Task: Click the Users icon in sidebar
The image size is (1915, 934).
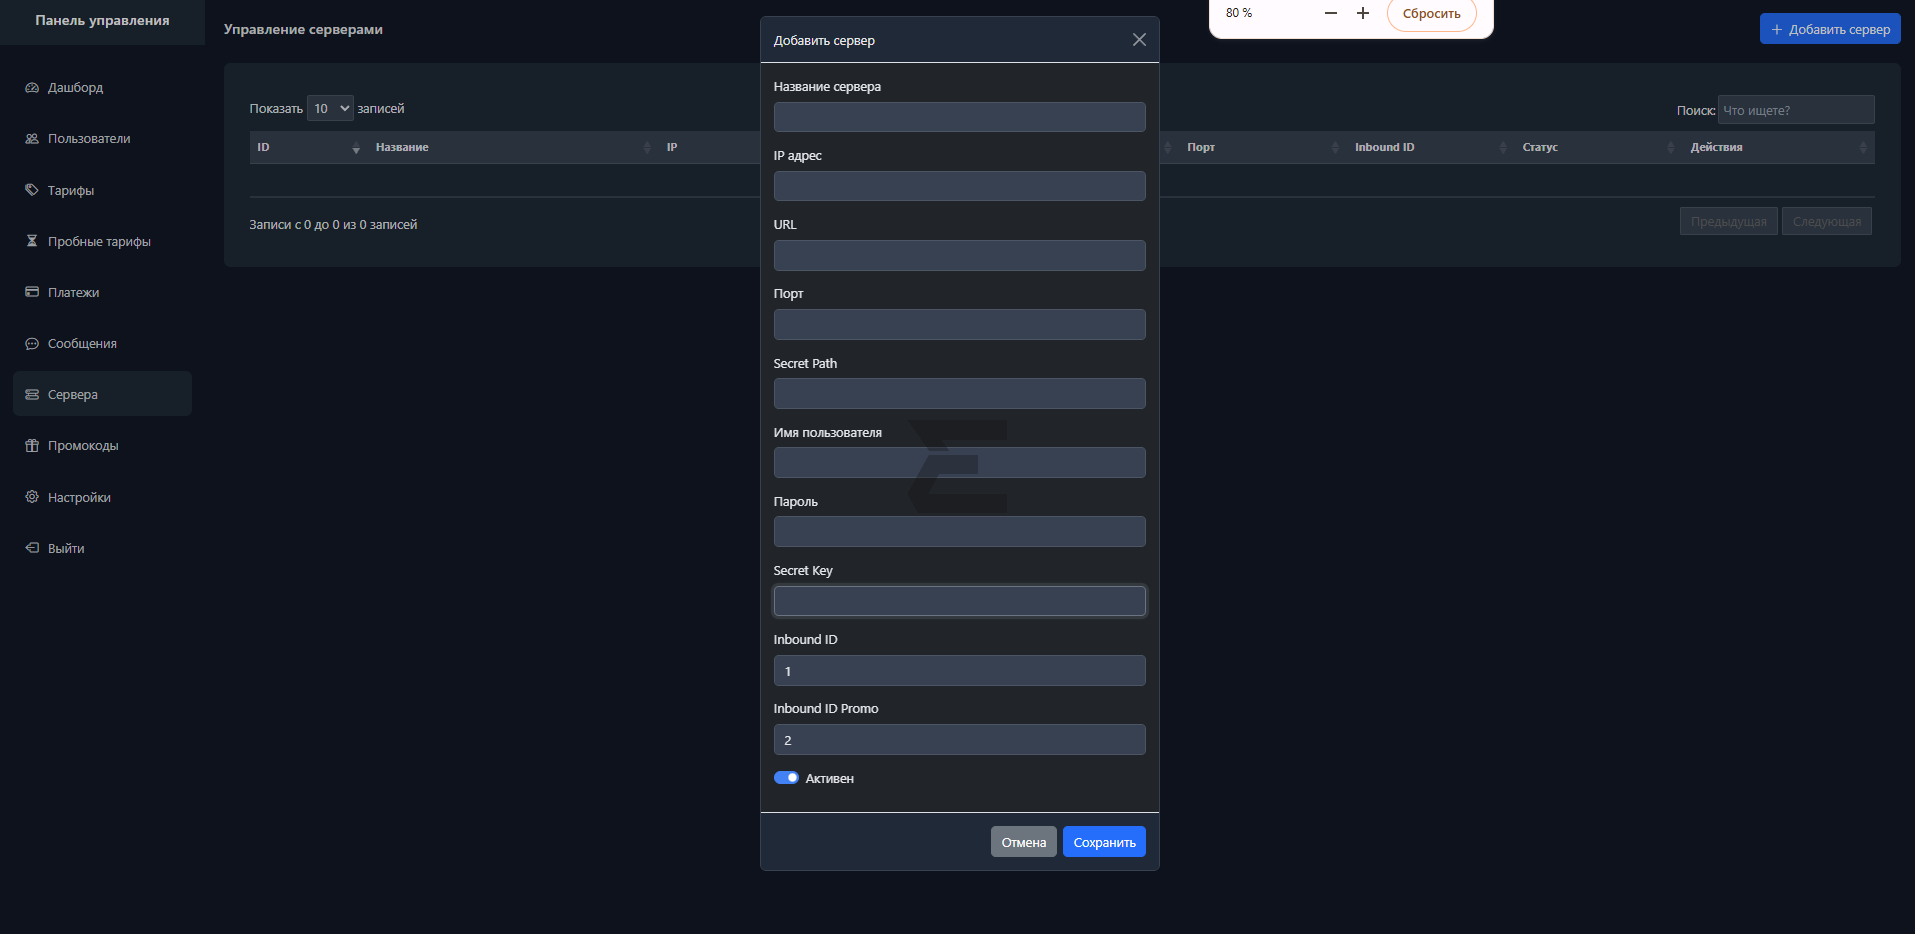Action: tap(32, 139)
